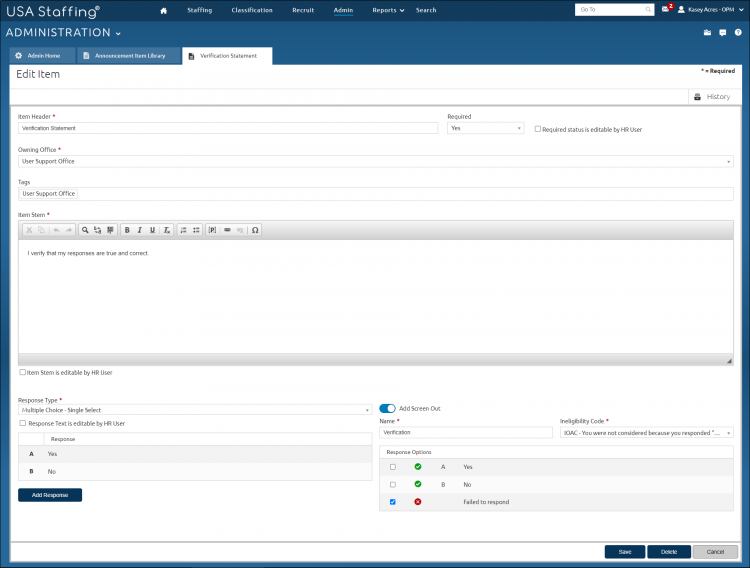Check the screen-out box for response A Yes
The image size is (750, 568).
393,467
